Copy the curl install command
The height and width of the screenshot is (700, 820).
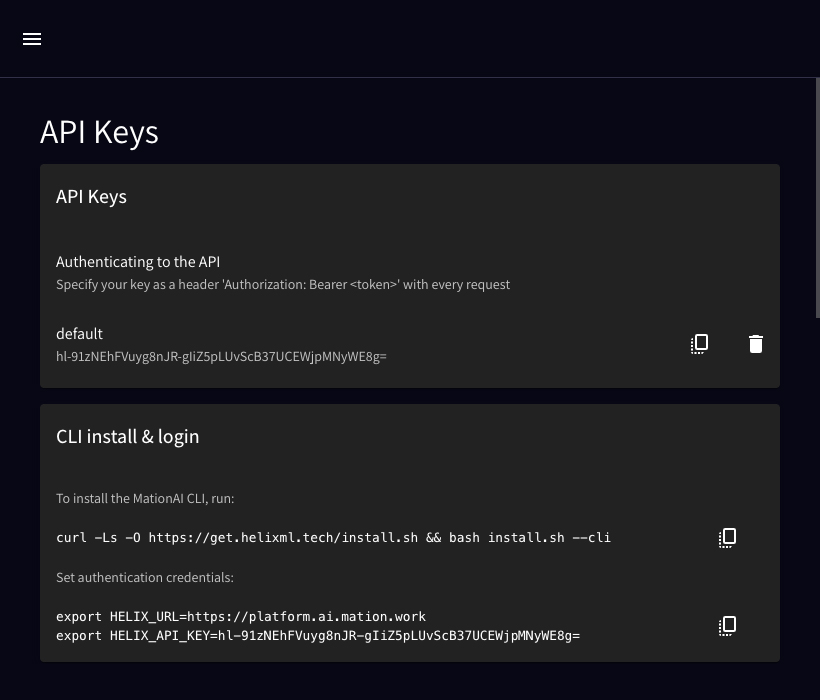pos(727,537)
